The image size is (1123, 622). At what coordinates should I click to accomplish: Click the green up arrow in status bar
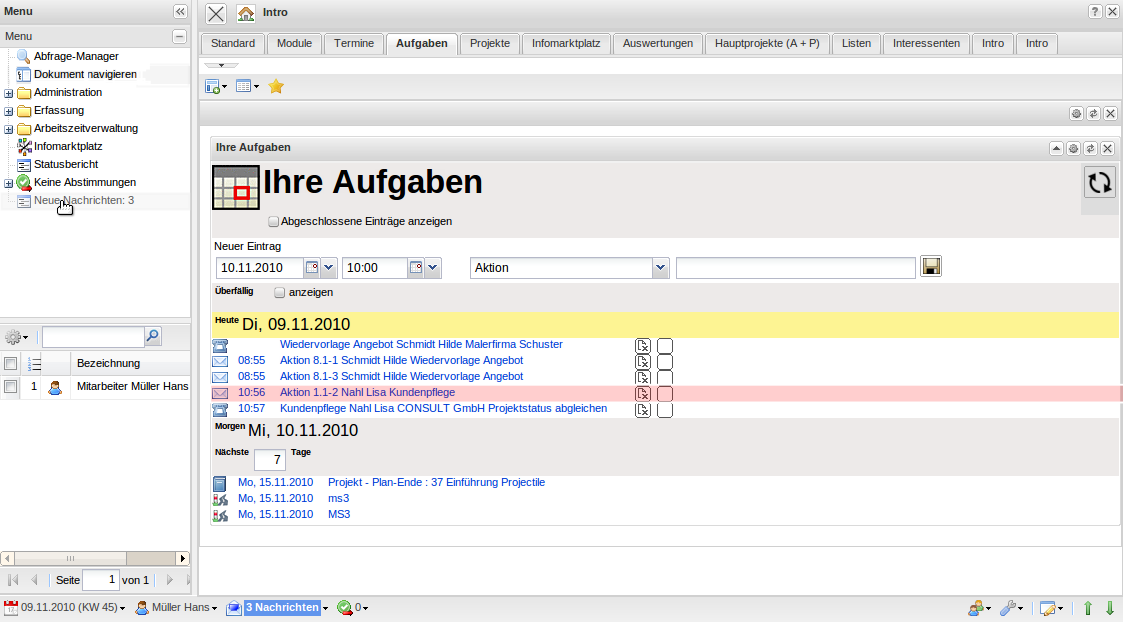[1088, 608]
